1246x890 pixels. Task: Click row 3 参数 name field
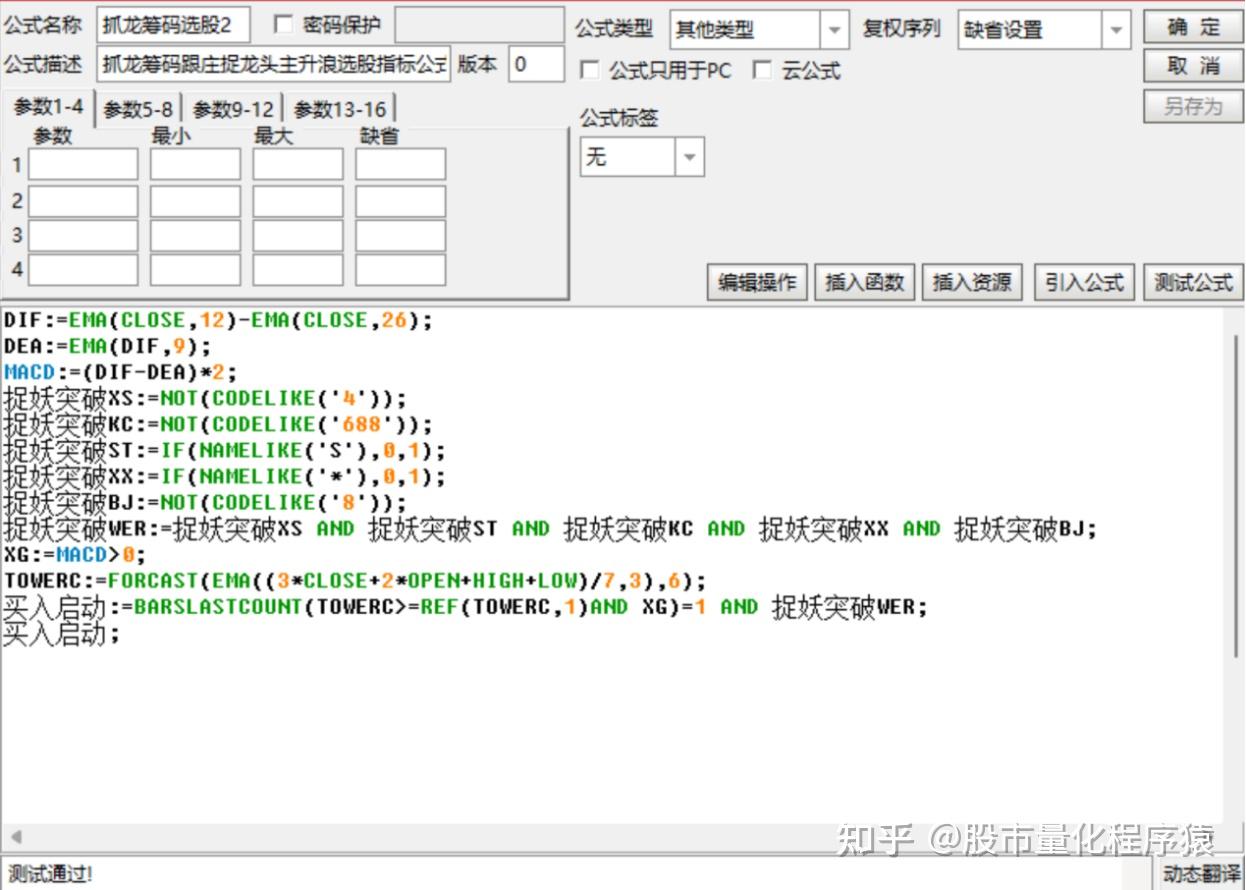(83, 235)
